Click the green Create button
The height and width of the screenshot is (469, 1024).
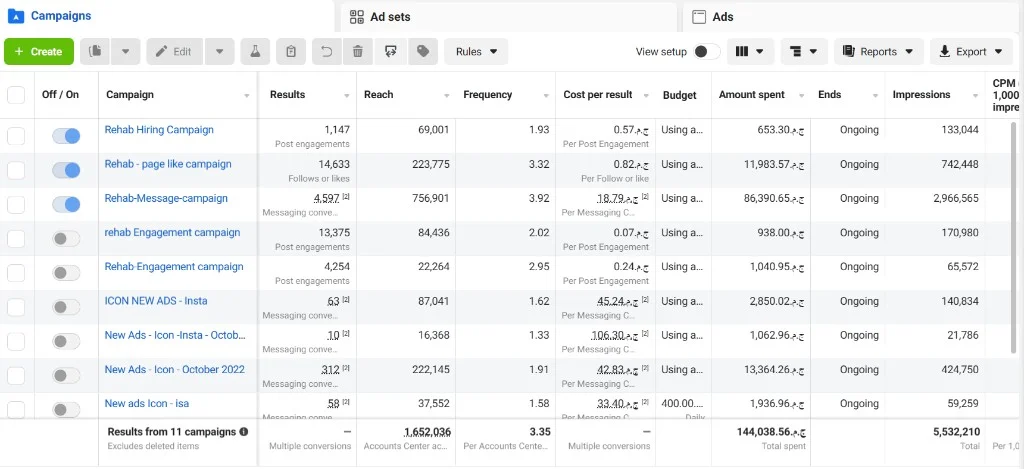pos(39,52)
